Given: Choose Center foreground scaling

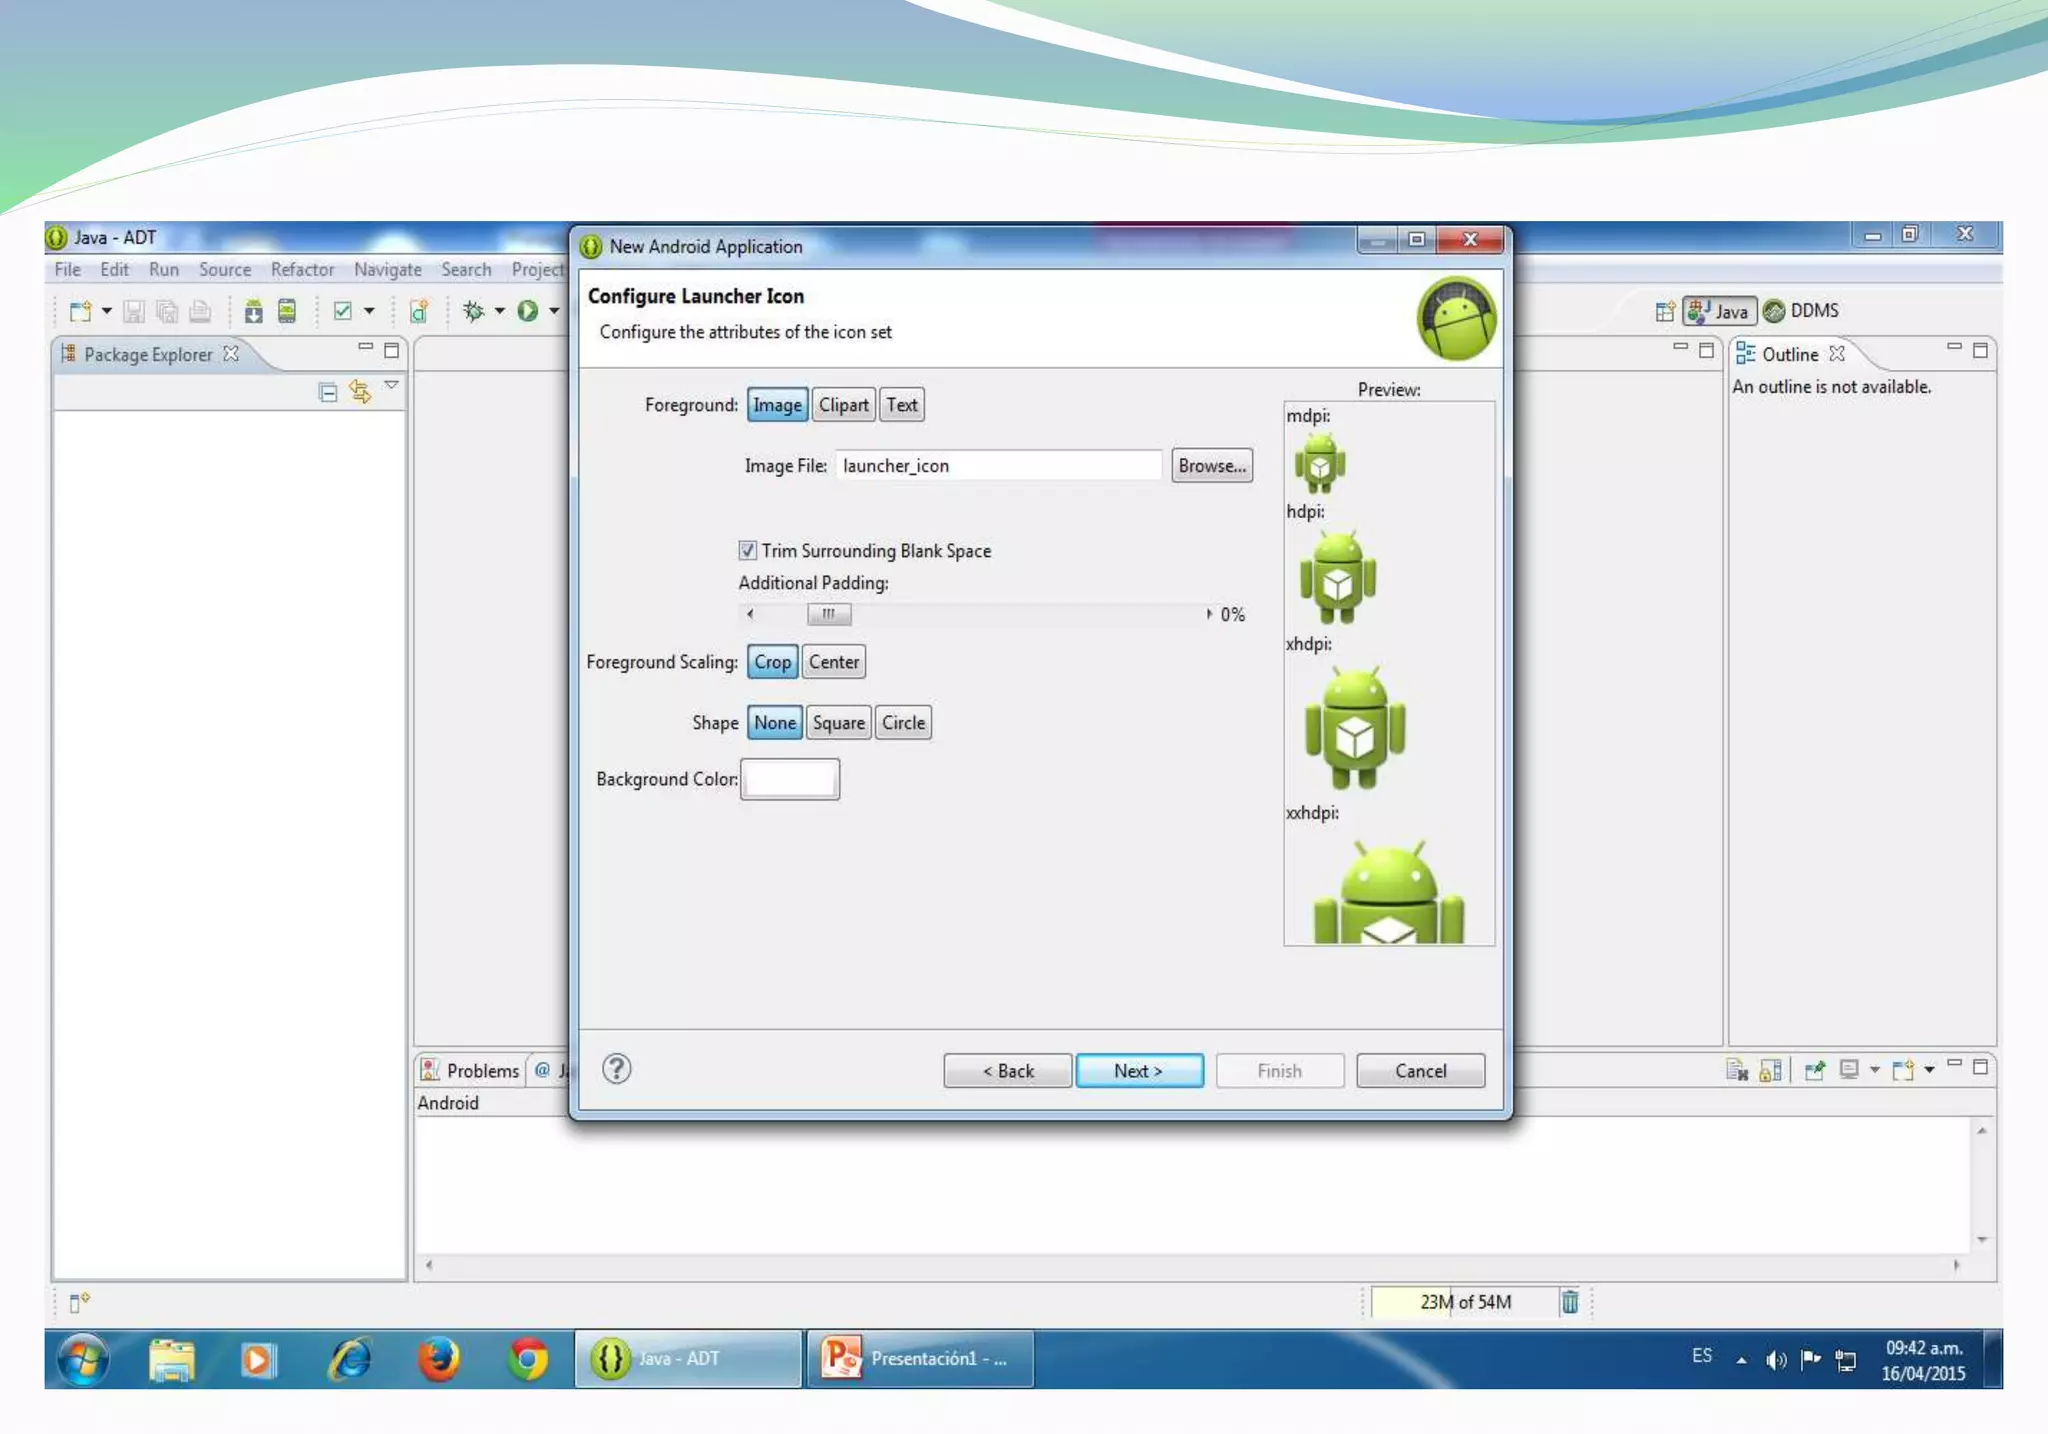Looking at the screenshot, I should 833,662.
